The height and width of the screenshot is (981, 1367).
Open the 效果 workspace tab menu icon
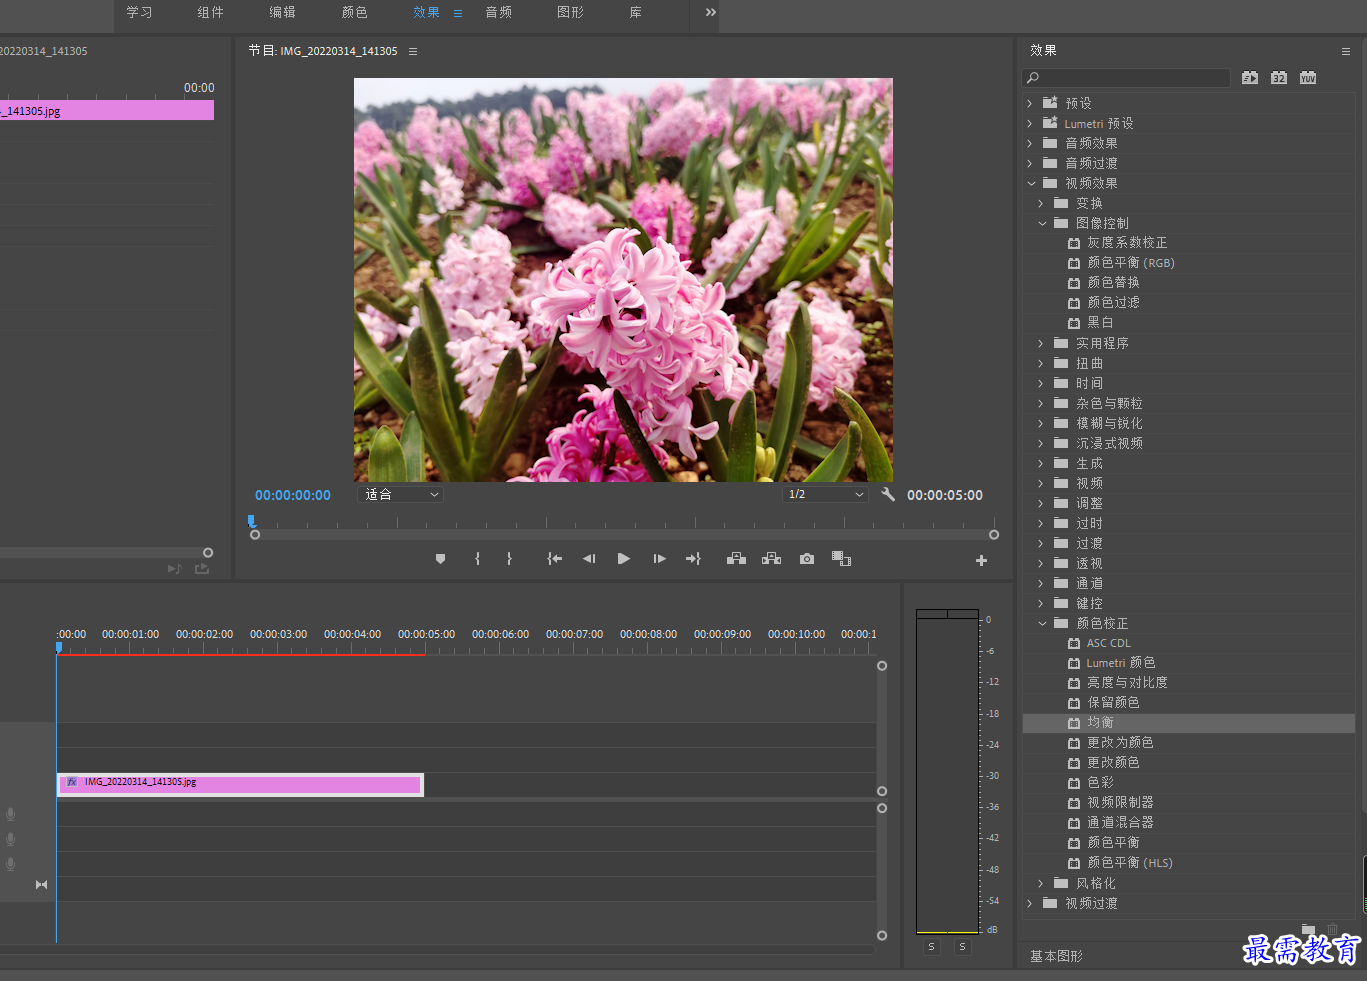point(458,13)
